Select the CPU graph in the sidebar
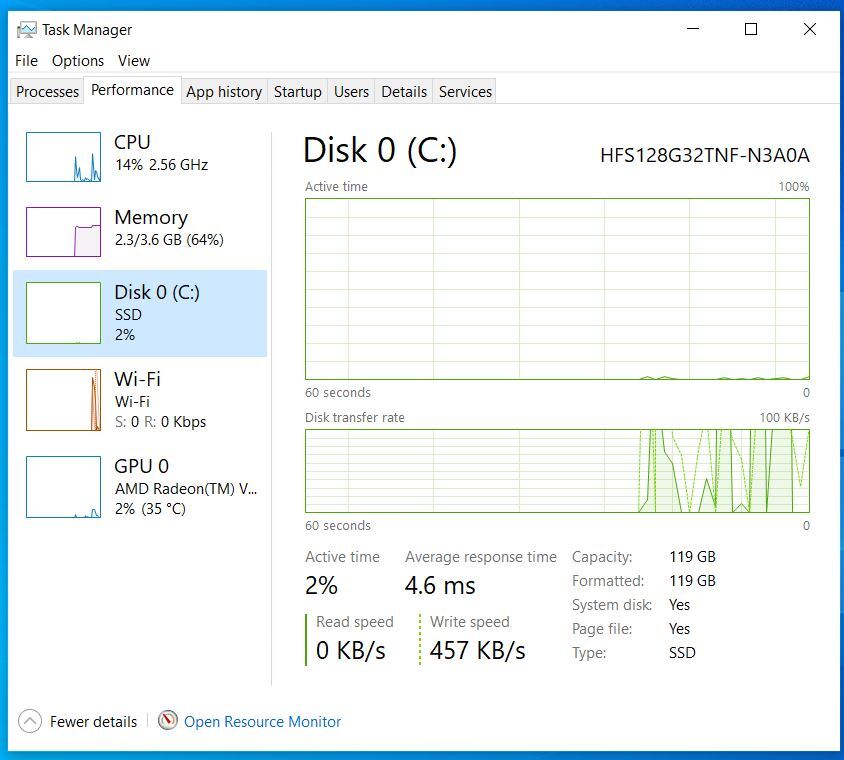The image size is (844, 760). 63,157
